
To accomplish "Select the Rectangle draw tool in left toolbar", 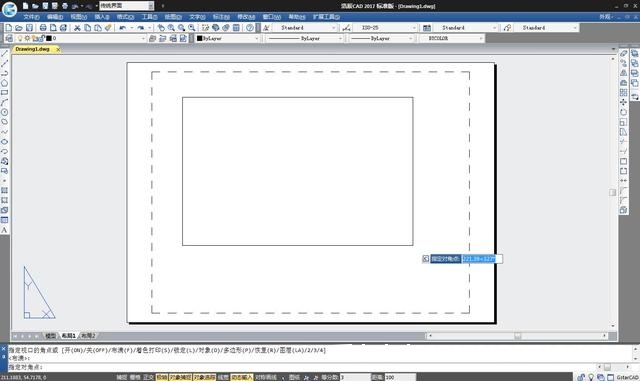I will tap(4, 93).
